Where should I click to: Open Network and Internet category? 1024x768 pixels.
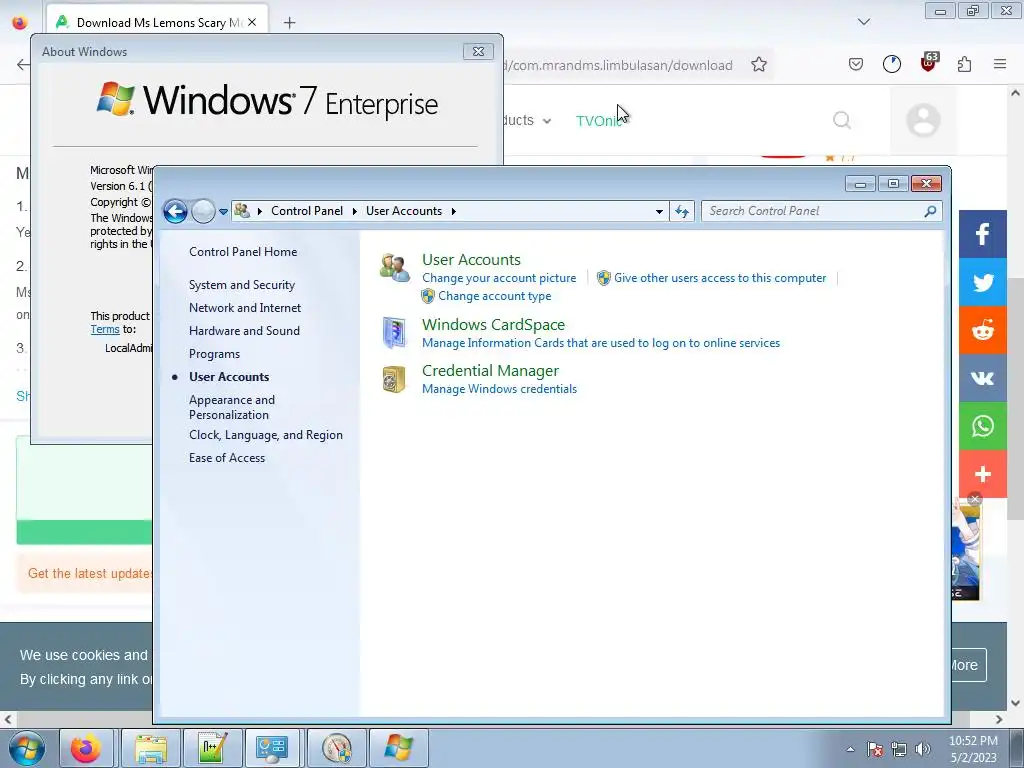pos(245,308)
